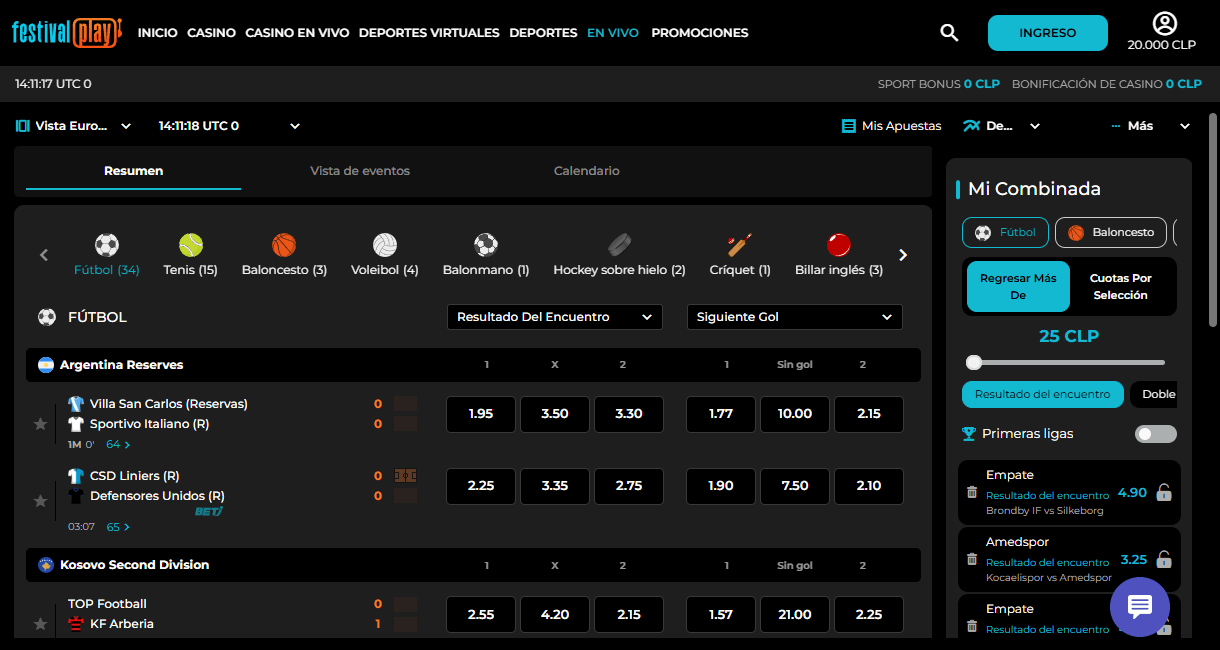Screen dimensions: 1220x650
Task: Delete the Brondby IF vs Silkeborg selection
Action: pyautogui.click(x=971, y=492)
